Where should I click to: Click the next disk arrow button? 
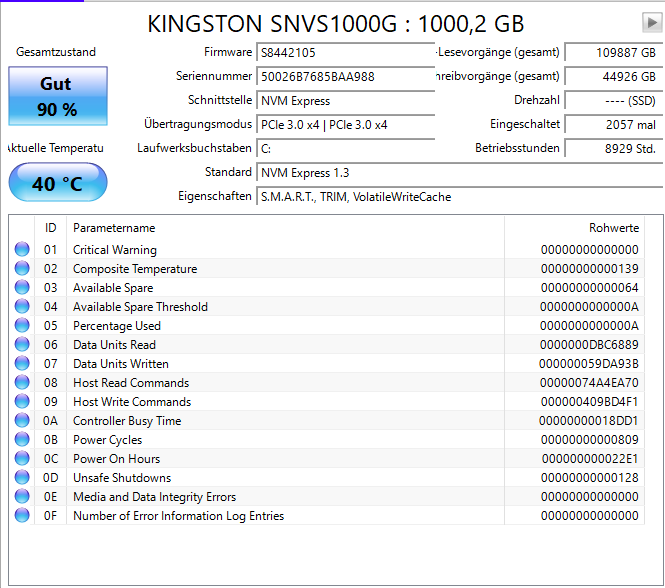(652, 22)
